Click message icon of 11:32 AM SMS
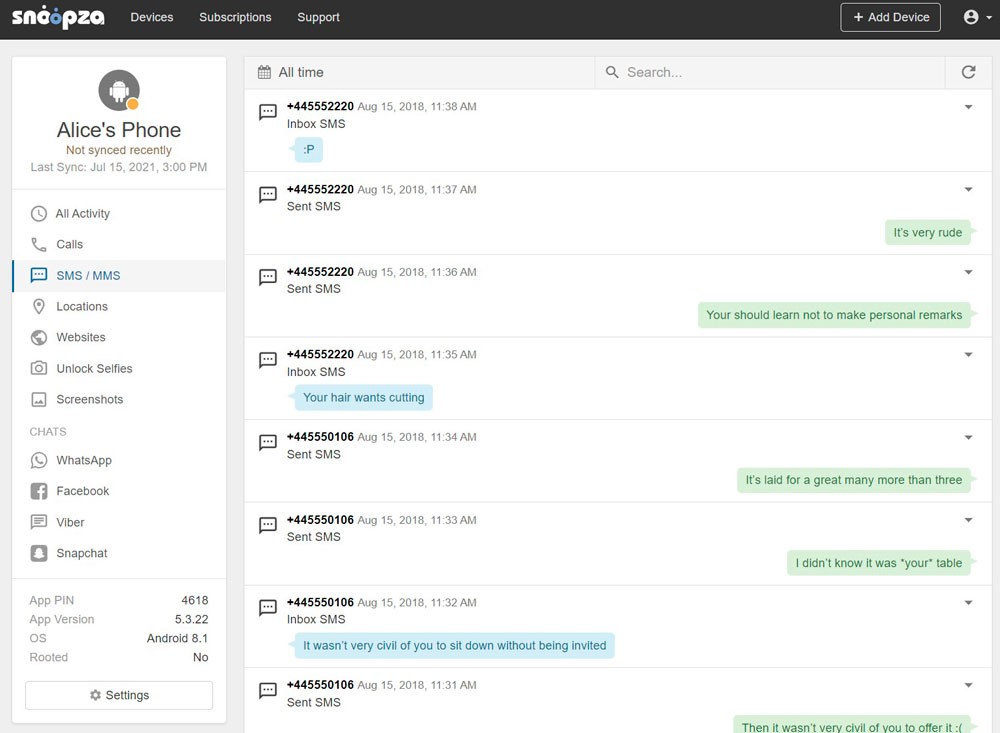The image size is (1000, 733). point(268,607)
